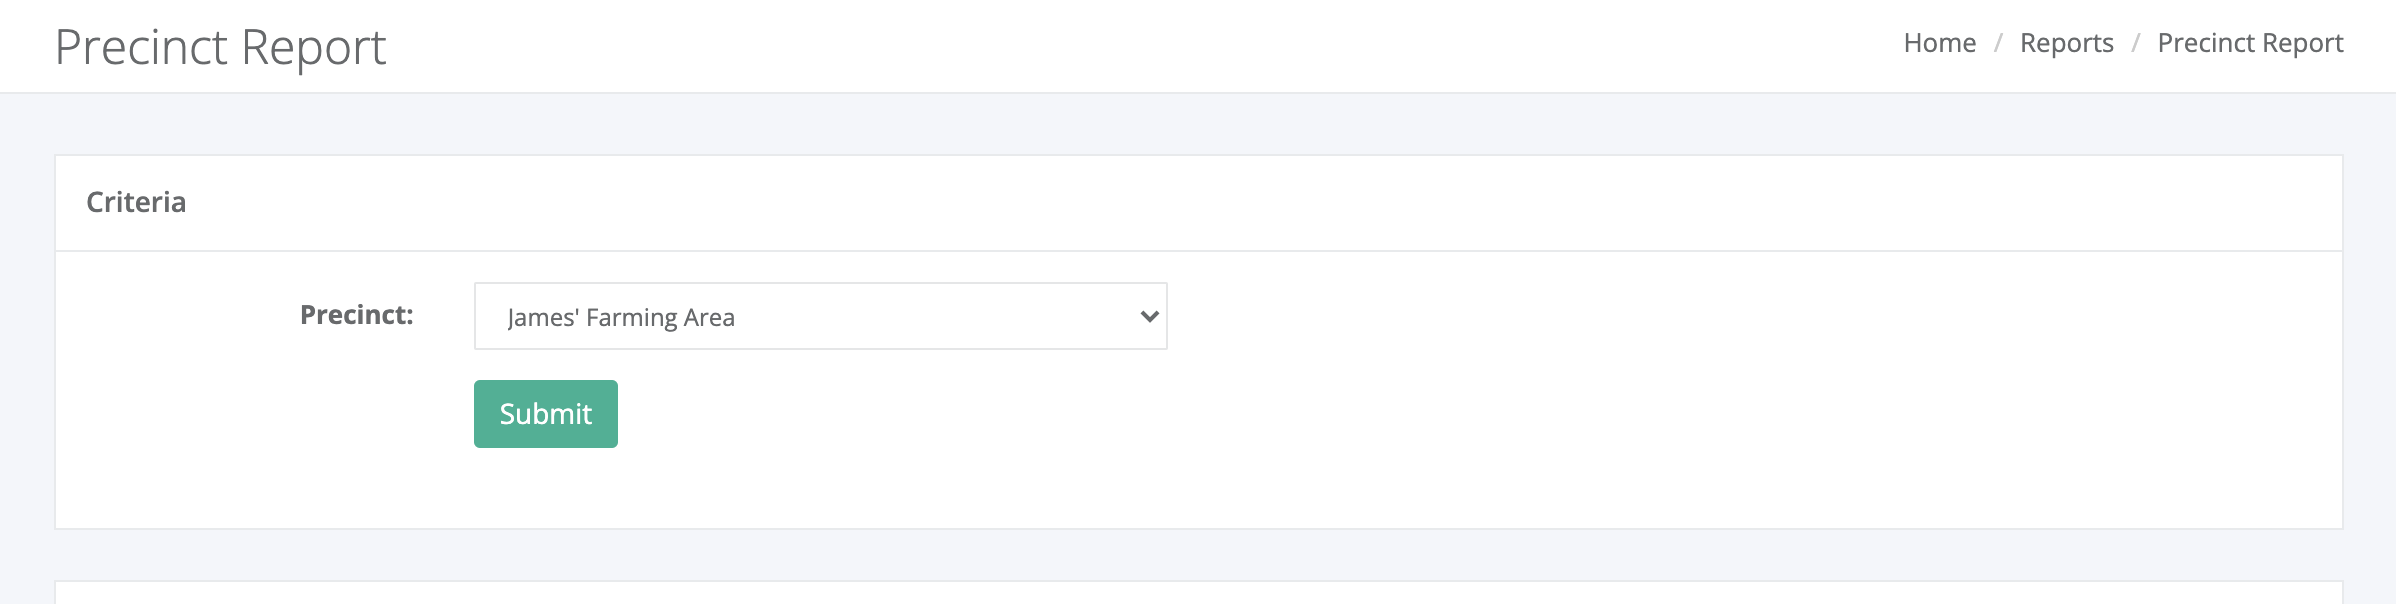This screenshot has width=2396, height=604.
Task: Open the Precinct dropdown chevron arrow
Action: pyautogui.click(x=1149, y=316)
